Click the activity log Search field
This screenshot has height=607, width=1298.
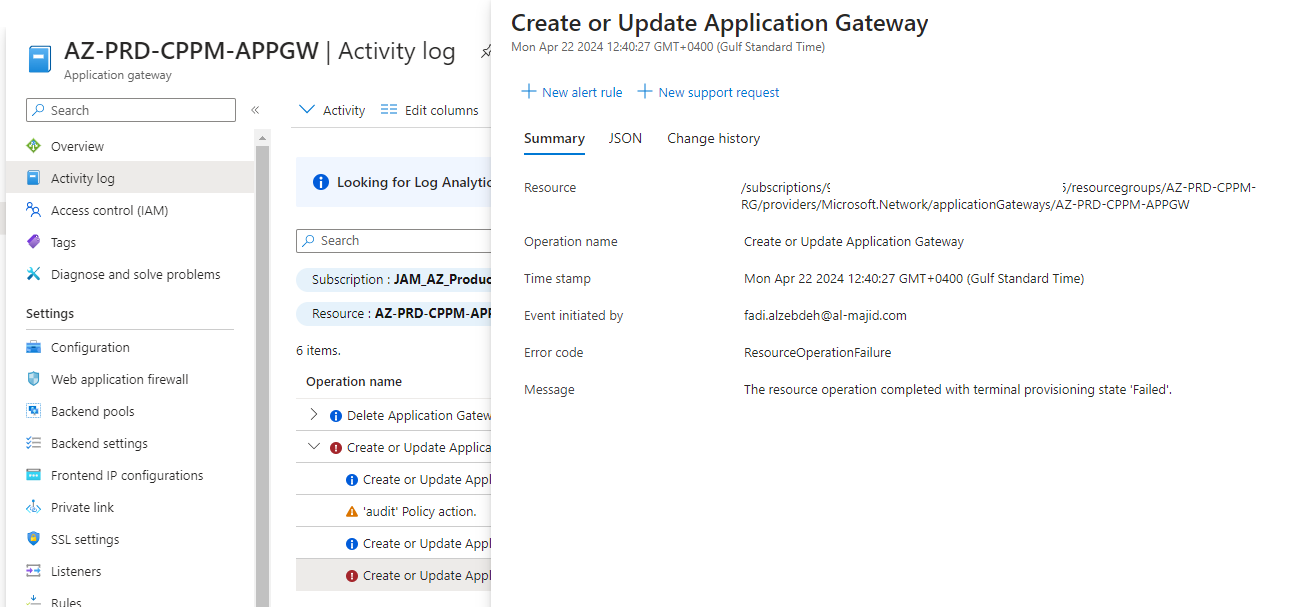pyautogui.click(x=394, y=241)
